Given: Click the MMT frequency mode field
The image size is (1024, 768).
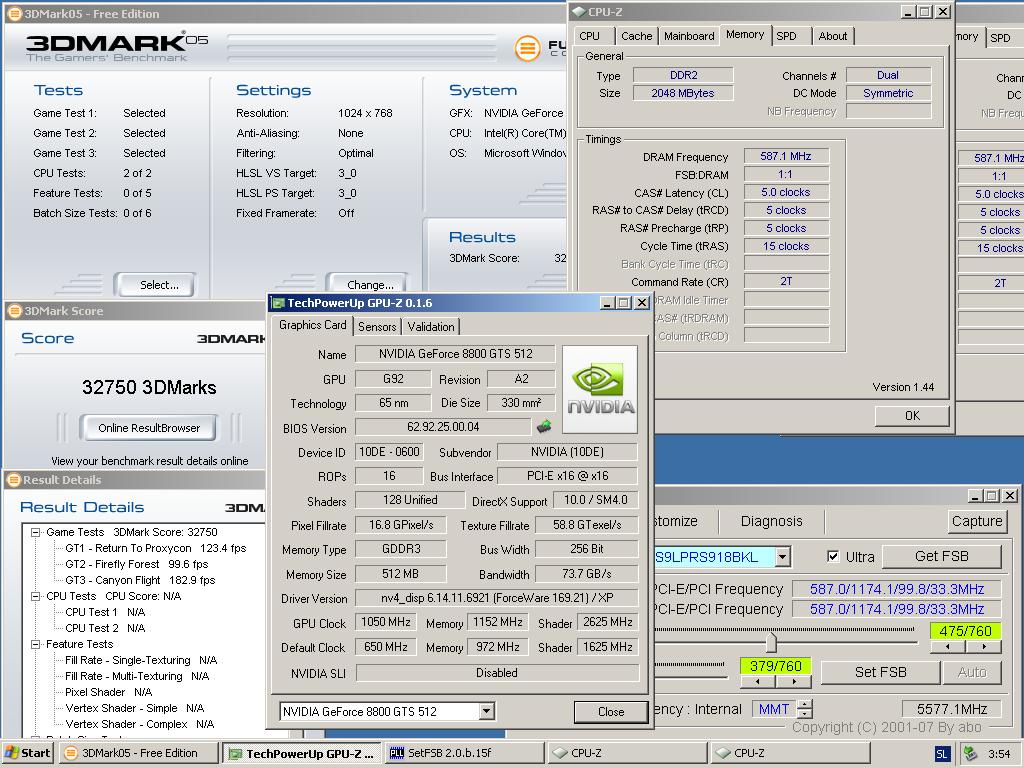Looking at the screenshot, I should (x=775, y=709).
